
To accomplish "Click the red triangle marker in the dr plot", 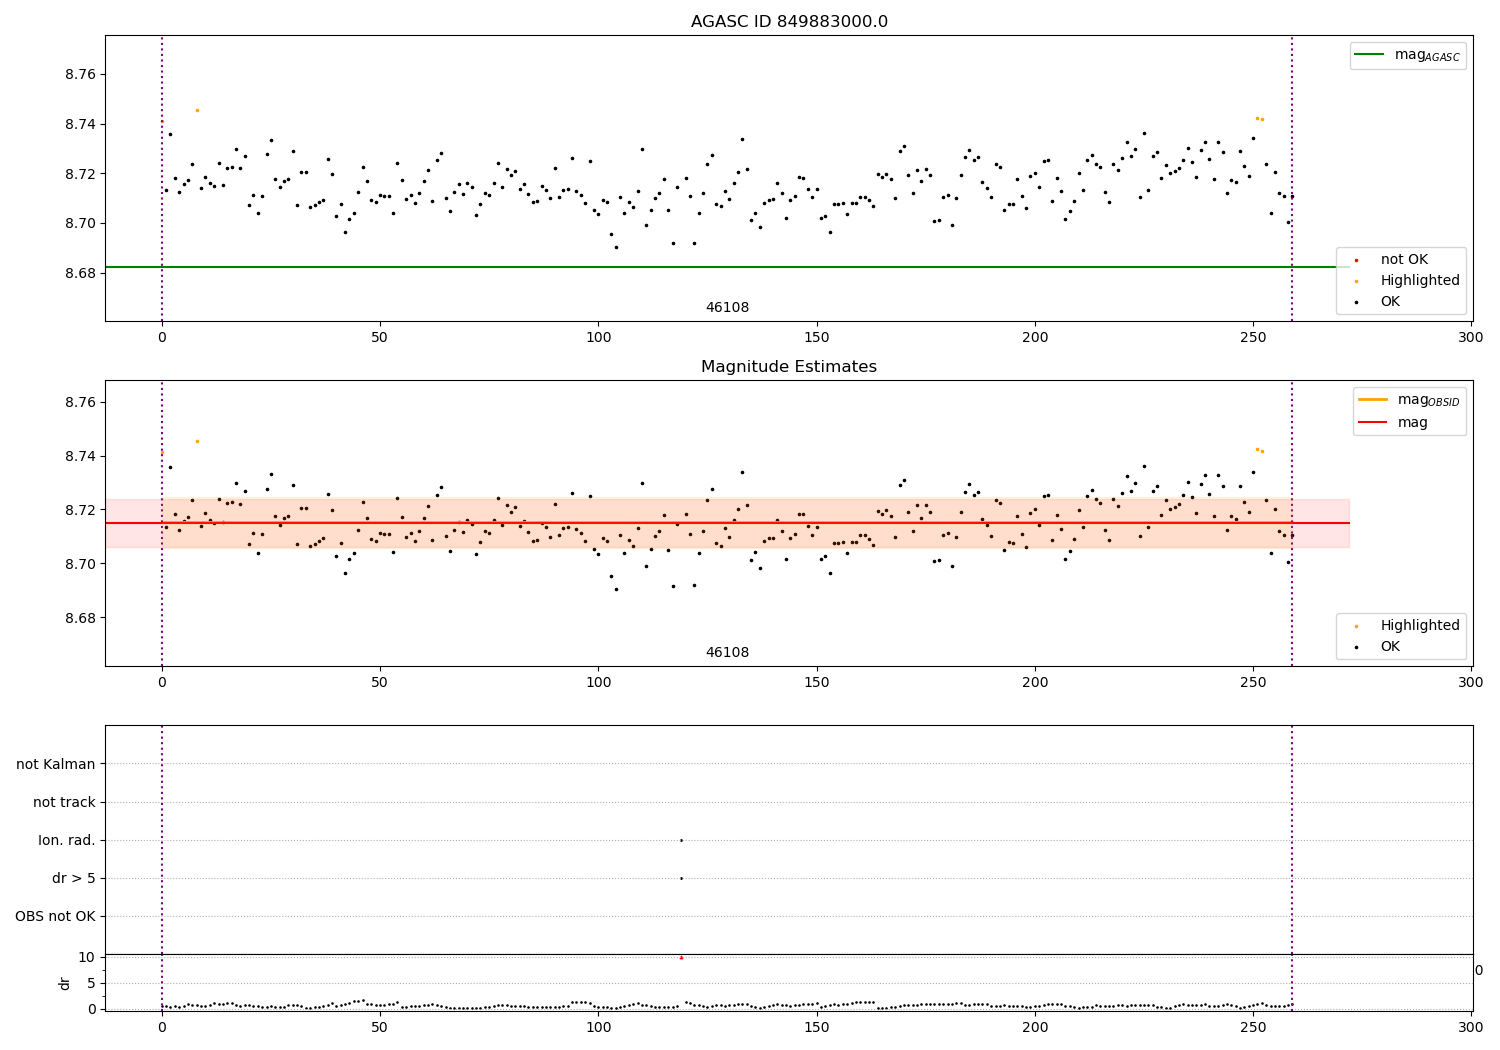I will point(681,958).
